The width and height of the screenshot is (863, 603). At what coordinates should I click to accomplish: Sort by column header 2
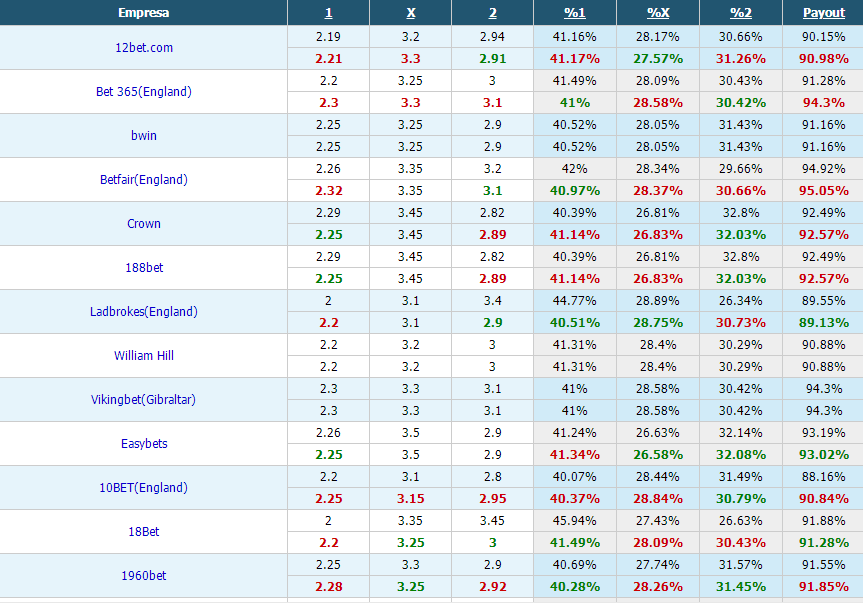tap(493, 13)
